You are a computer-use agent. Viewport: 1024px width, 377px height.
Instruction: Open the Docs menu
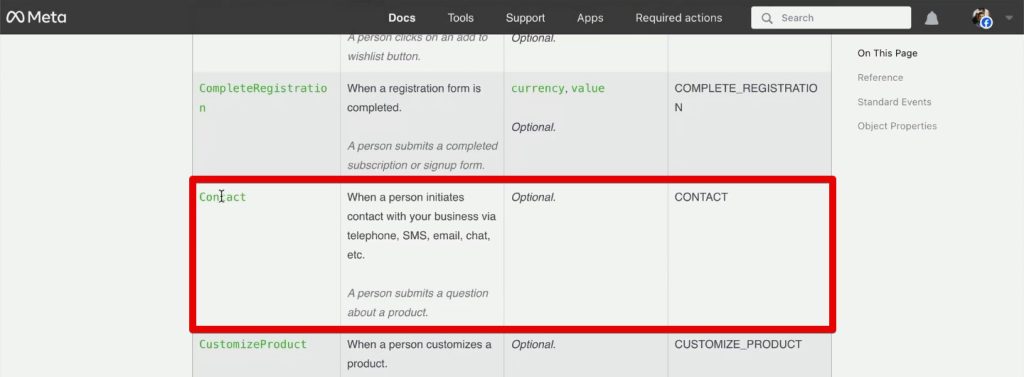click(402, 18)
